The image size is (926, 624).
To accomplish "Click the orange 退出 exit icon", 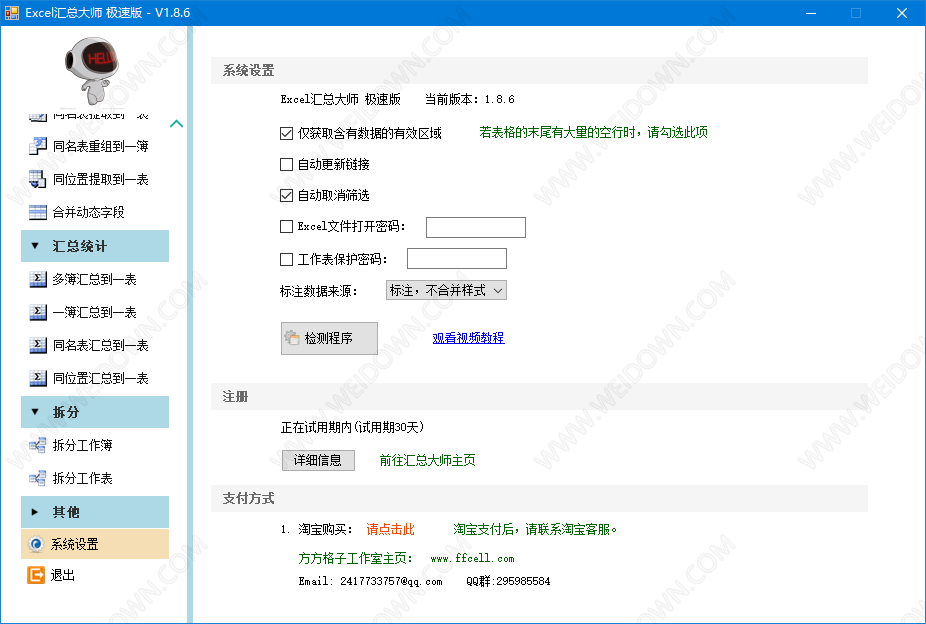I will coord(36,575).
